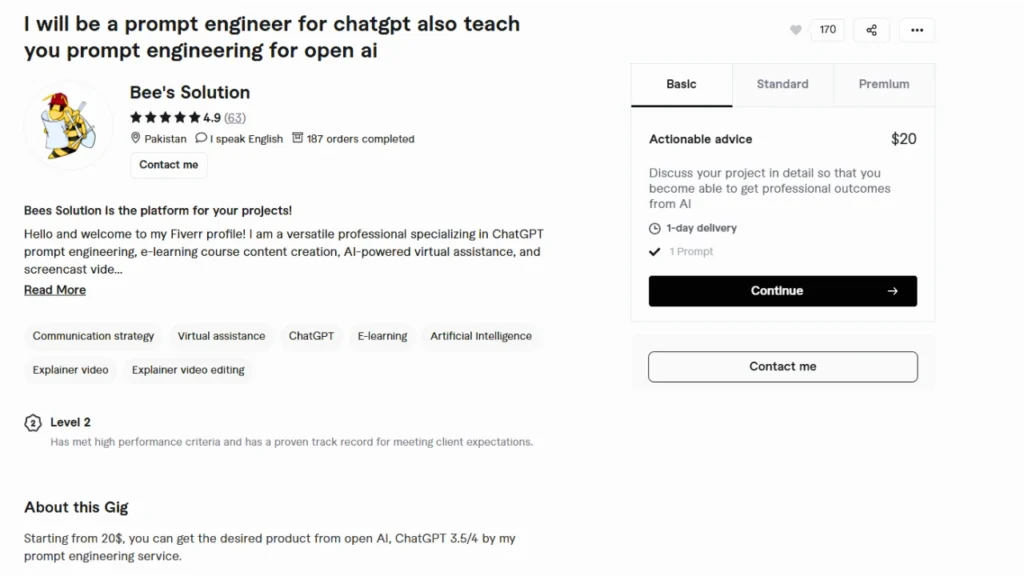Screen dimensions: 1024x576
Task: Click the Explainer video editing tag
Action: (188, 370)
